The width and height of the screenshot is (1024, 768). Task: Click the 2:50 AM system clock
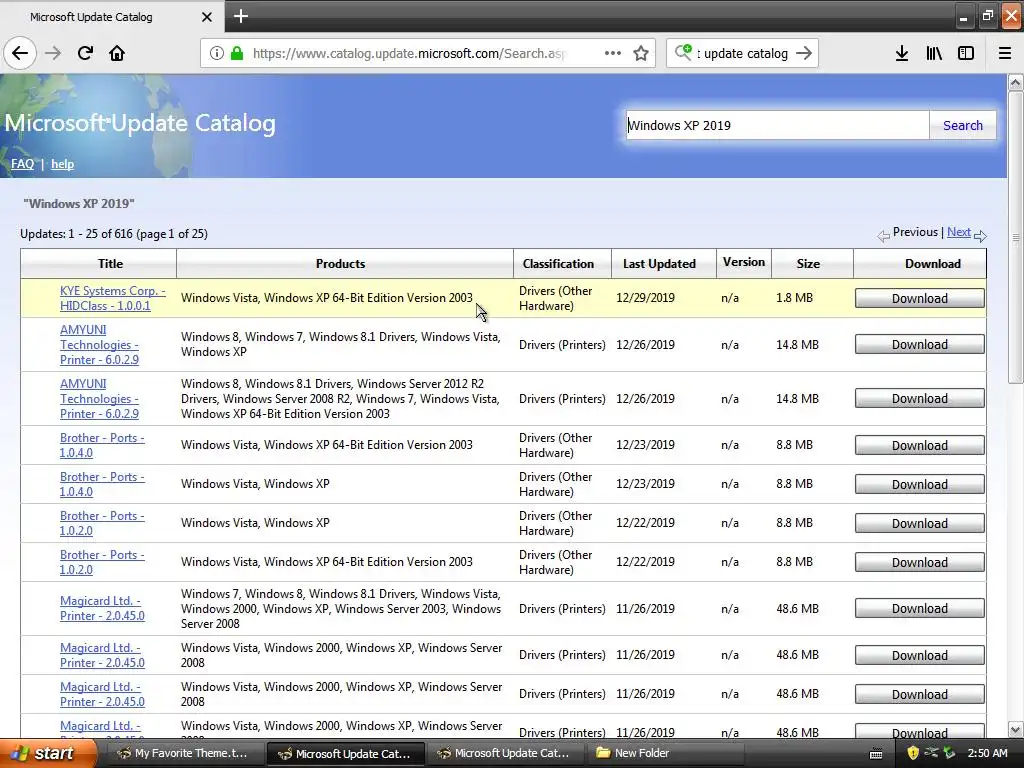click(987, 754)
